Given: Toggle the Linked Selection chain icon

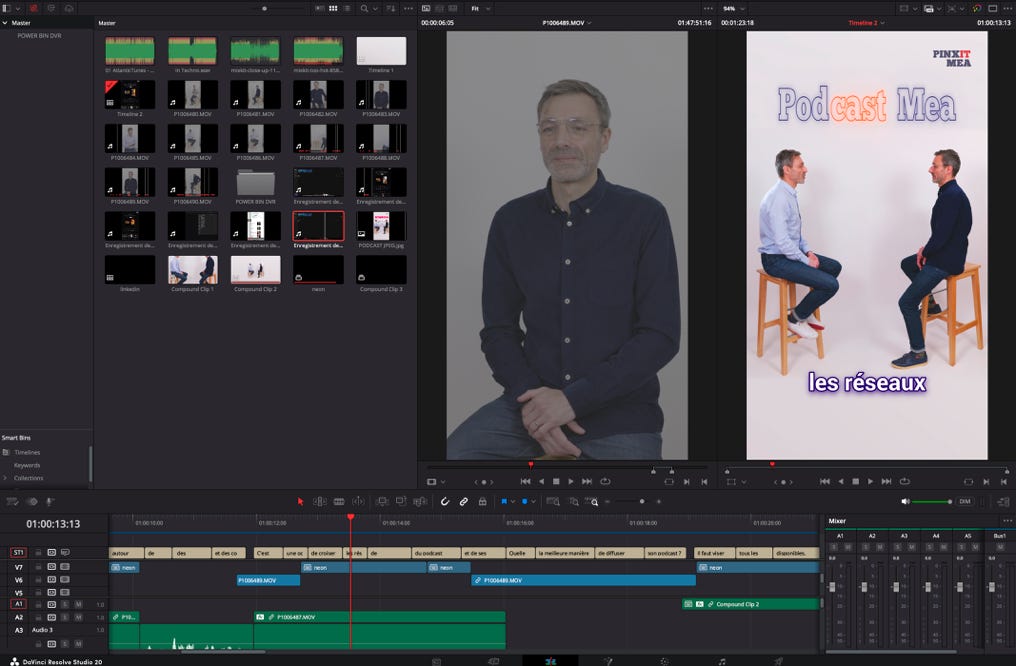Looking at the screenshot, I should (464, 501).
